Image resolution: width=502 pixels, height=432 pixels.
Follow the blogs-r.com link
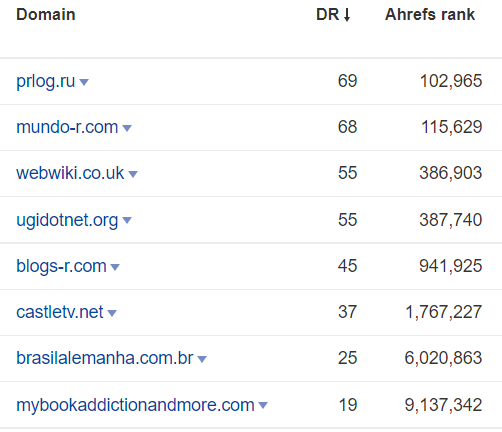pos(61,266)
